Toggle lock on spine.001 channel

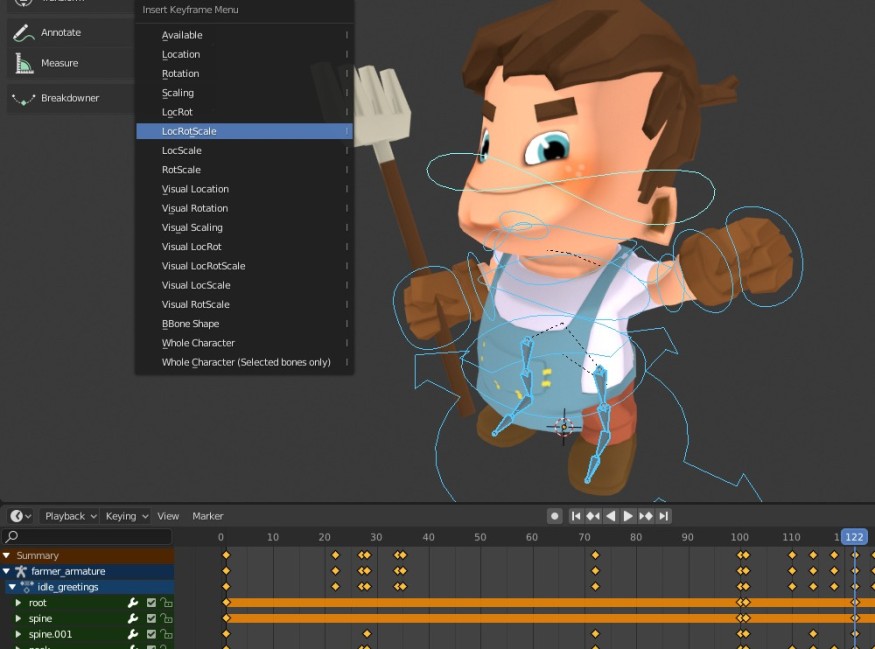166,634
